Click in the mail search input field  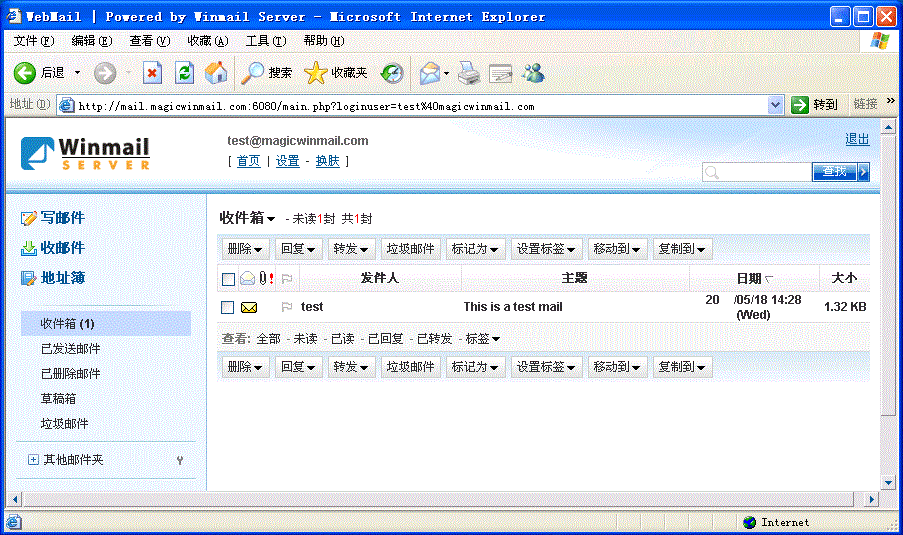pos(757,172)
